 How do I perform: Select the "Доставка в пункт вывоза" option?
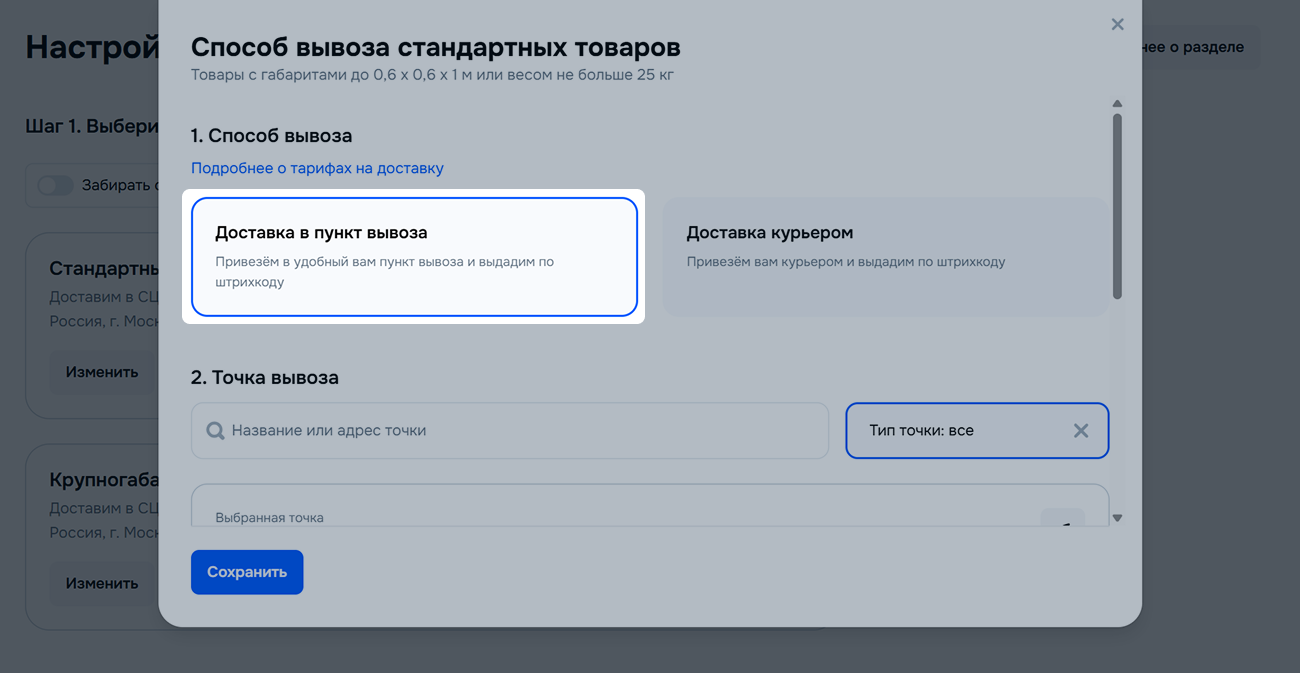point(414,257)
